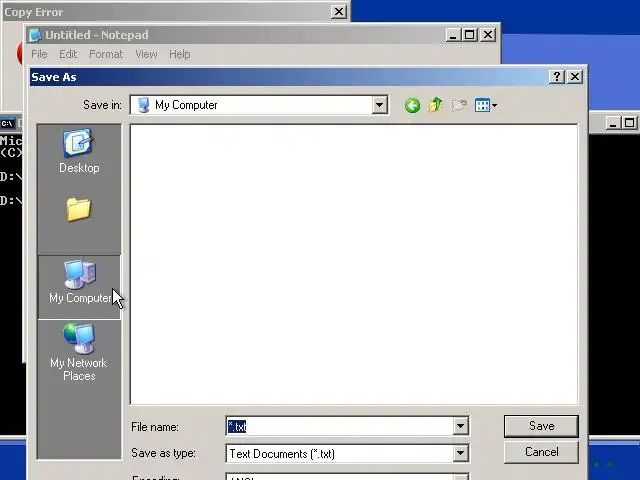Image resolution: width=640 pixels, height=480 pixels.
Task: Click the Help question mark in Save As
Action: tap(557, 76)
